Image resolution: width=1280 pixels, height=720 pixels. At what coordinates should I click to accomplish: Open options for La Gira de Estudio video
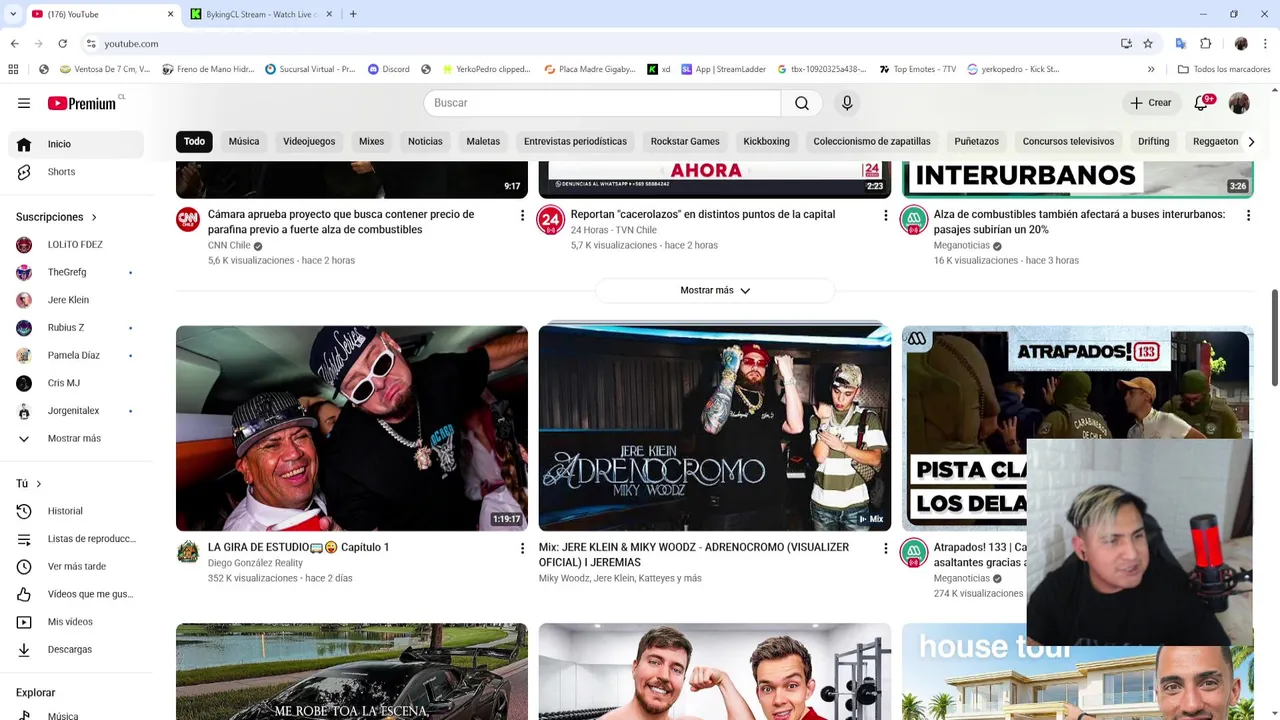(522, 548)
